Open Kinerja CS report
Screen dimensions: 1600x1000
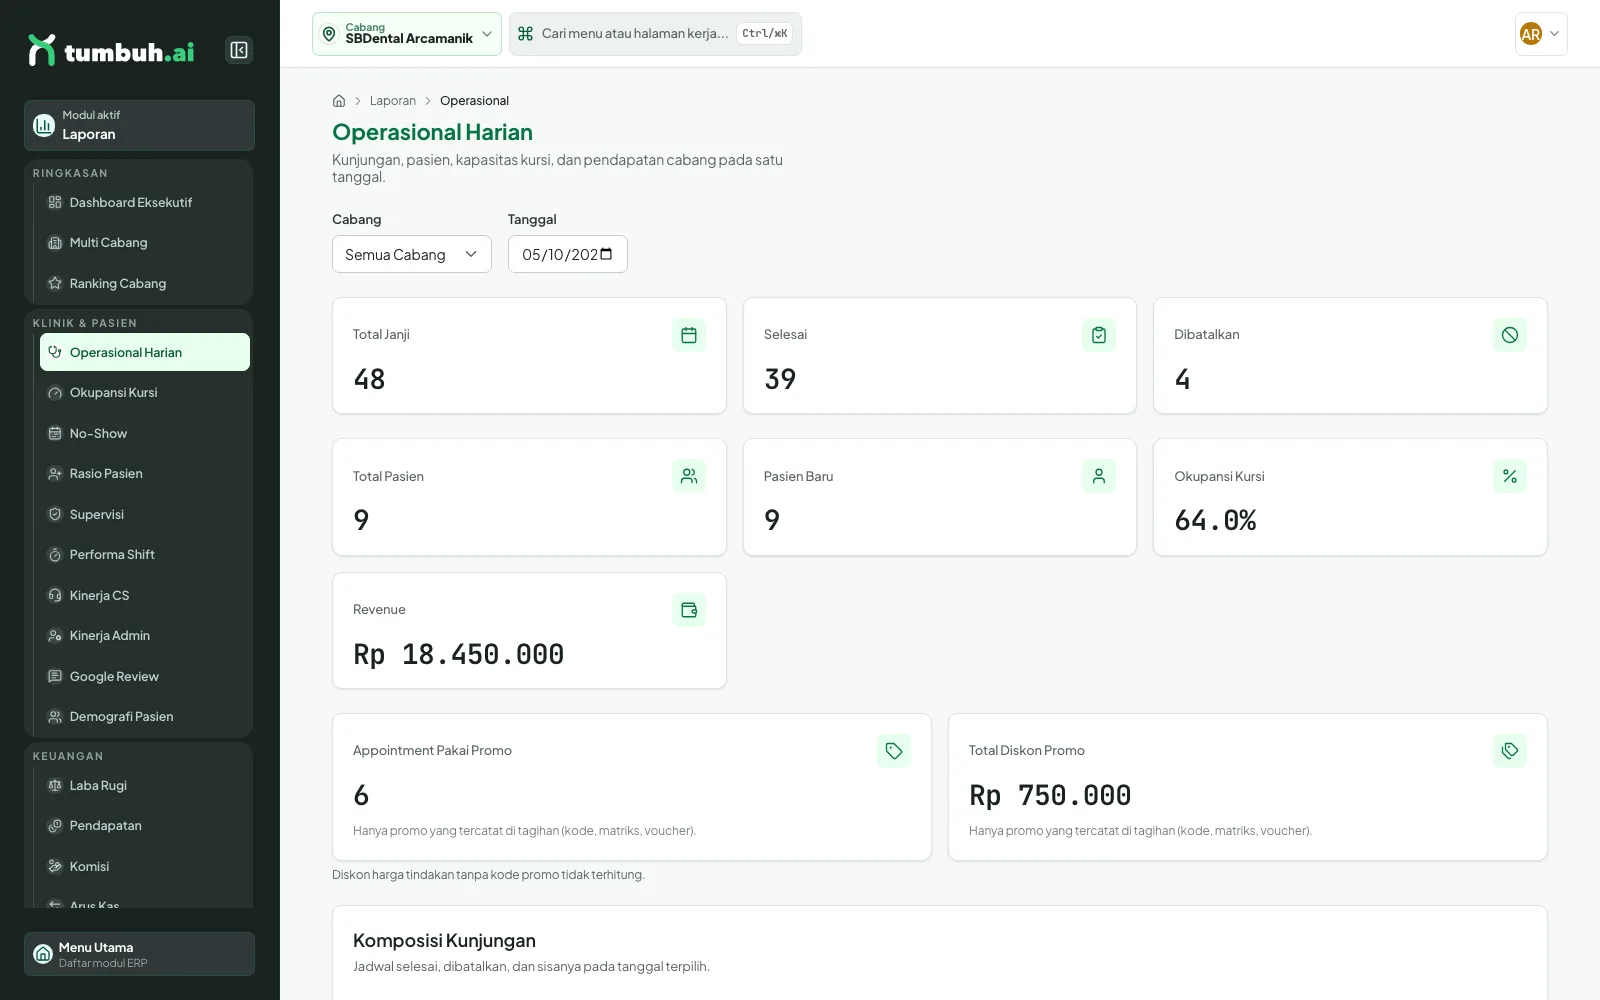(145, 595)
